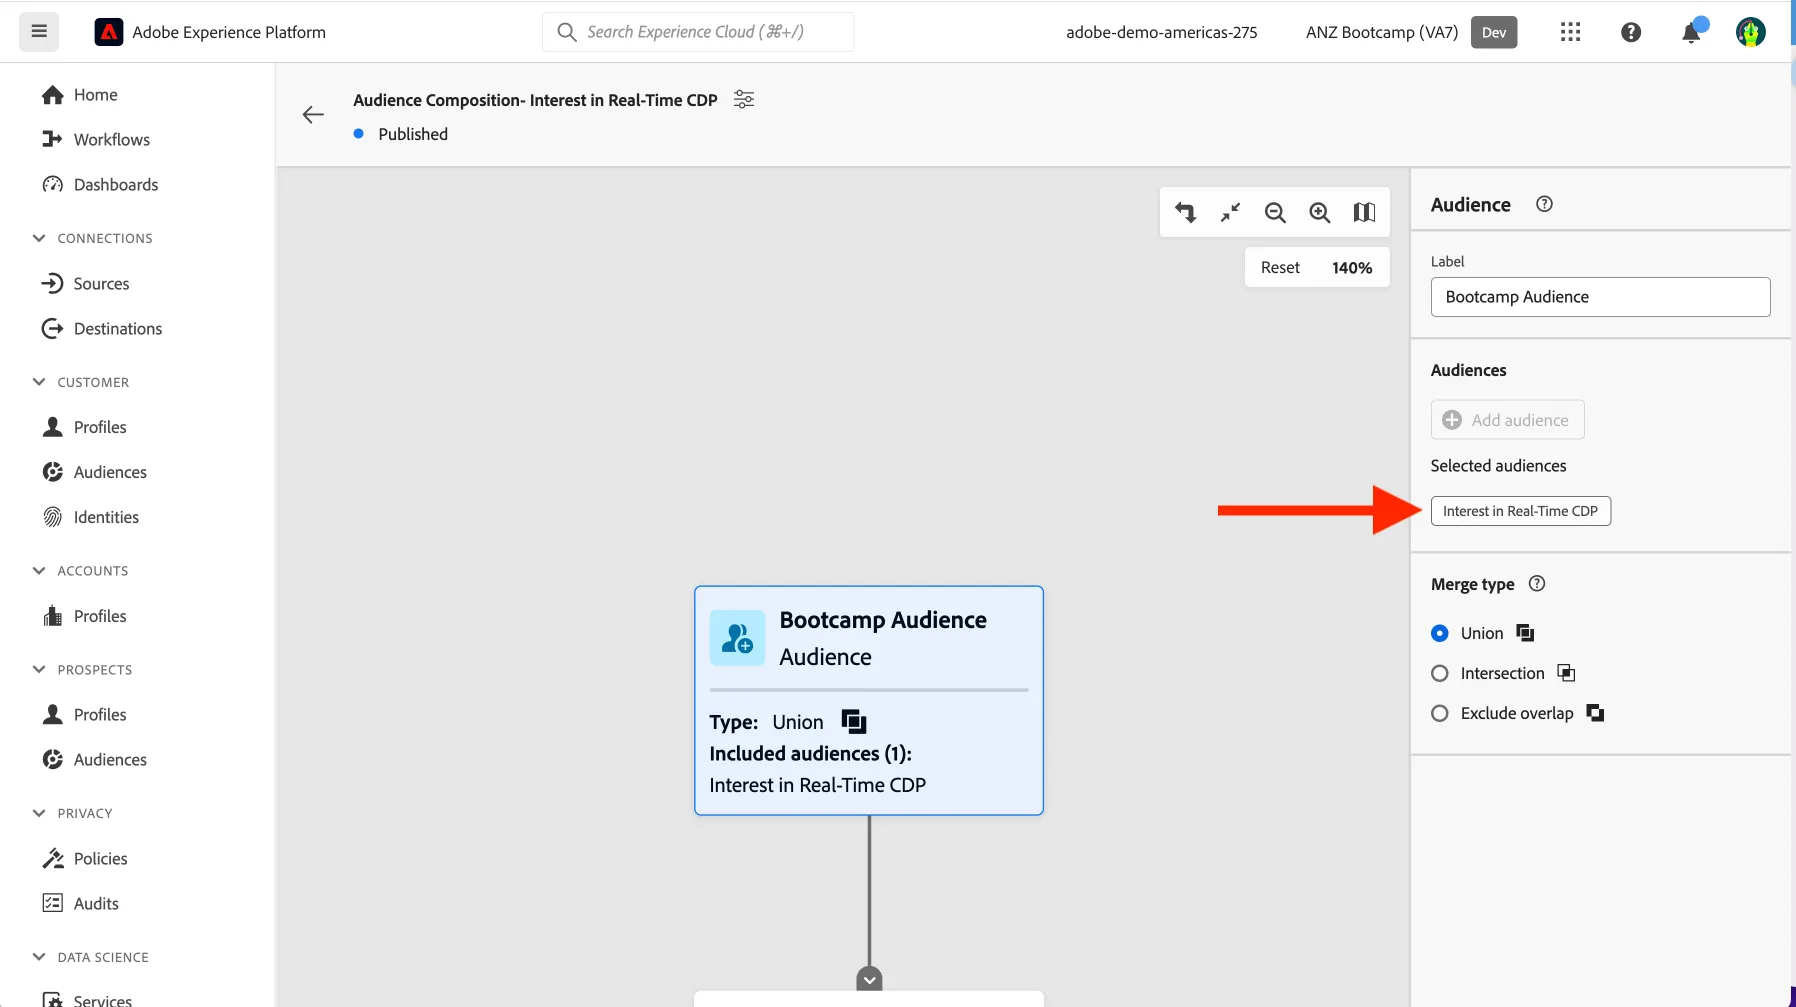Collapse the CONNECTIONS section
The image size is (1796, 1007).
click(x=39, y=238)
